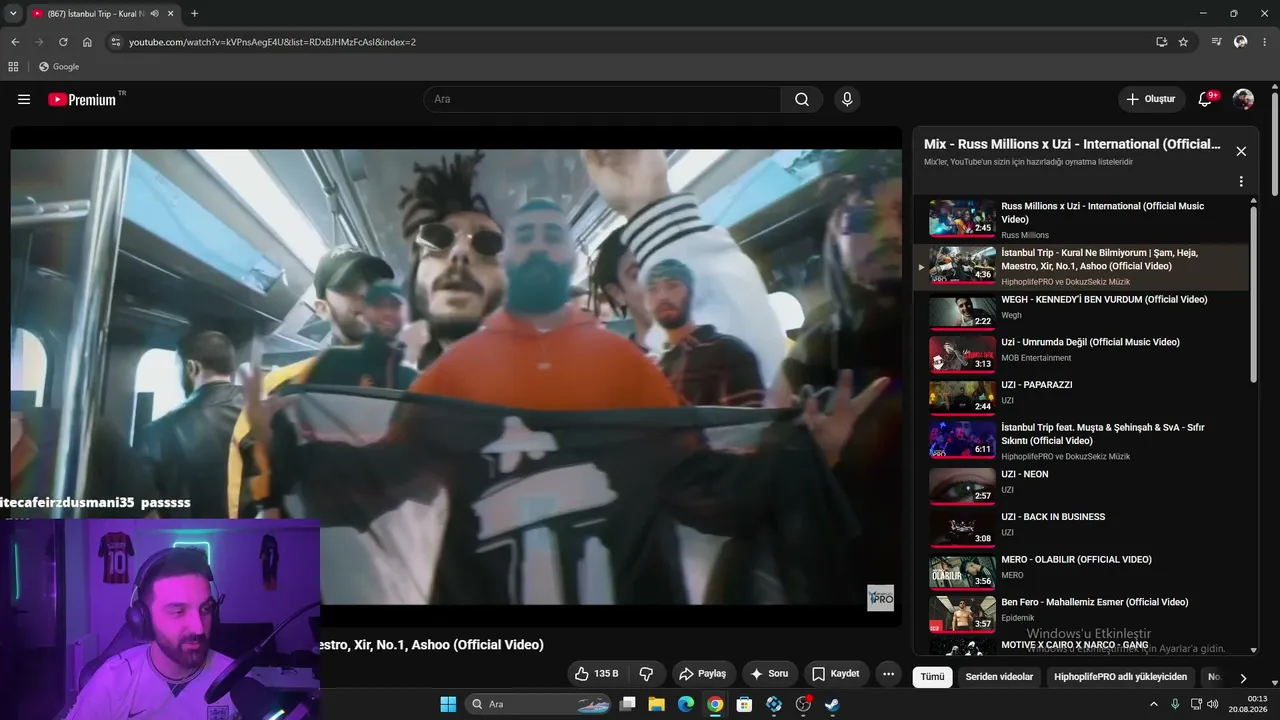The image size is (1280, 720).
Task: Select the Tümü filter chip
Action: pos(932,677)
